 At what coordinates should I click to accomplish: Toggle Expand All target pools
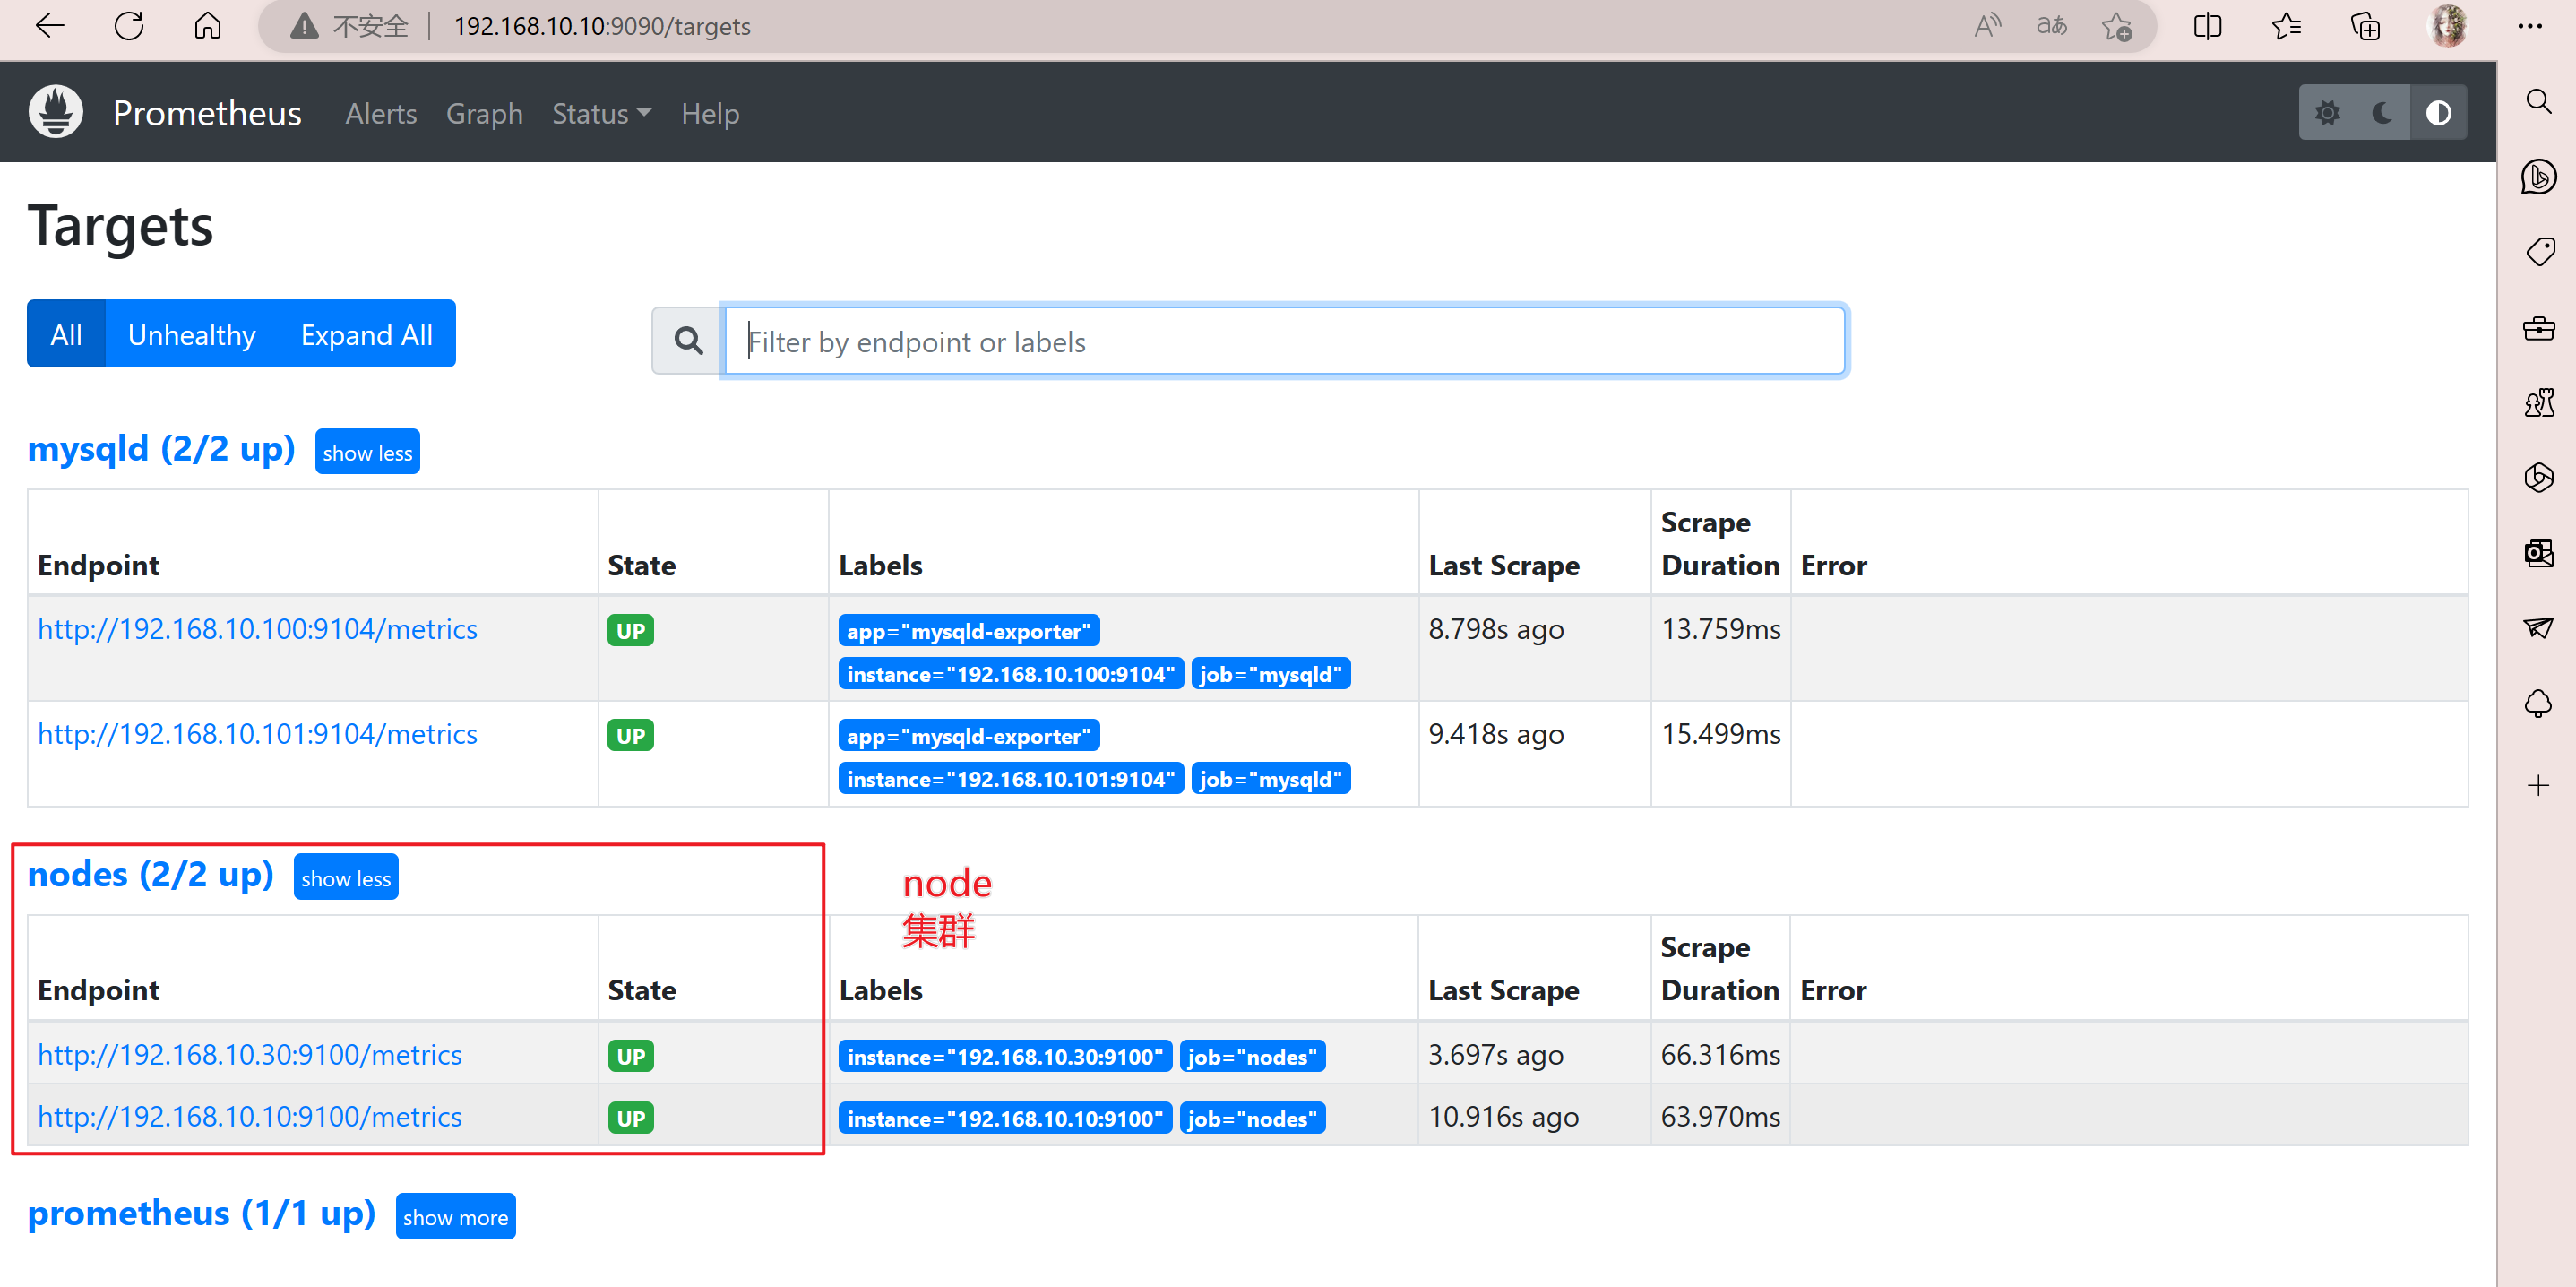(x=367, y=334)
